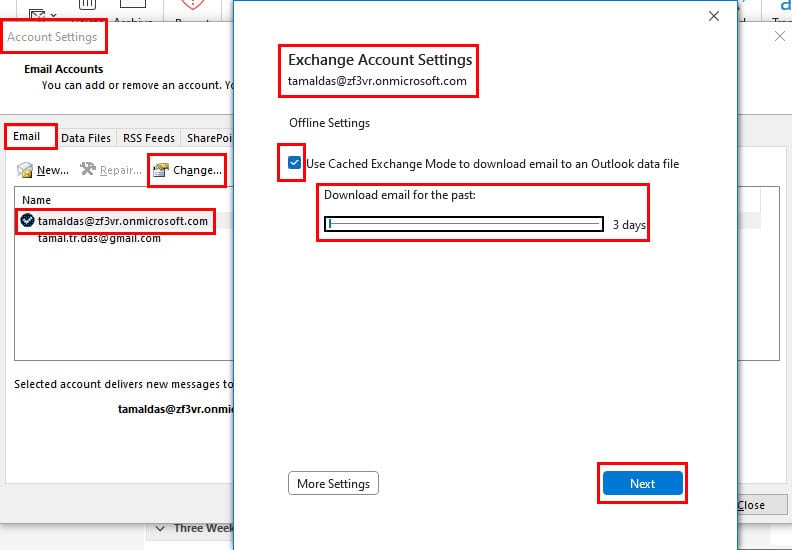Select the tamaldas@zf3vr.onmicrosoft.com account row
Screen dimensions: 792x550
(124, 221)
